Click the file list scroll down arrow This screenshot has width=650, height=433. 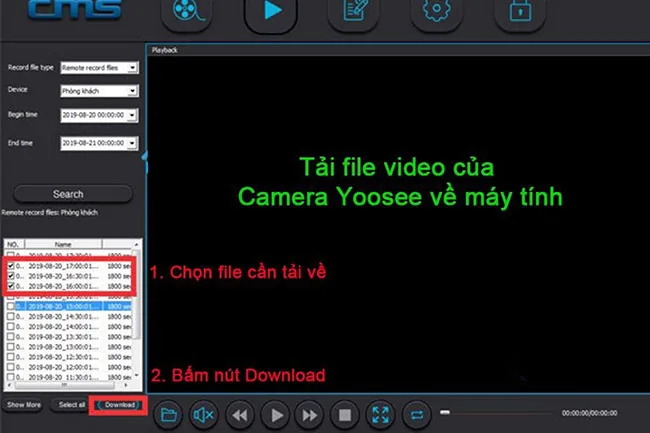136,375
